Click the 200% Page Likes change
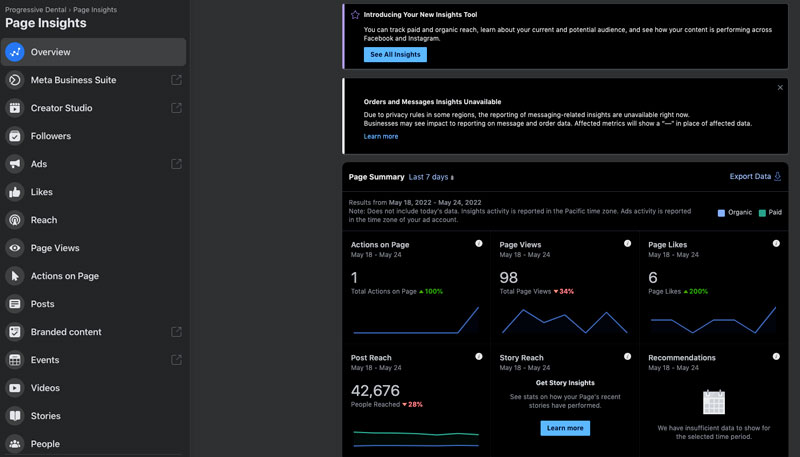 [696, 292]
